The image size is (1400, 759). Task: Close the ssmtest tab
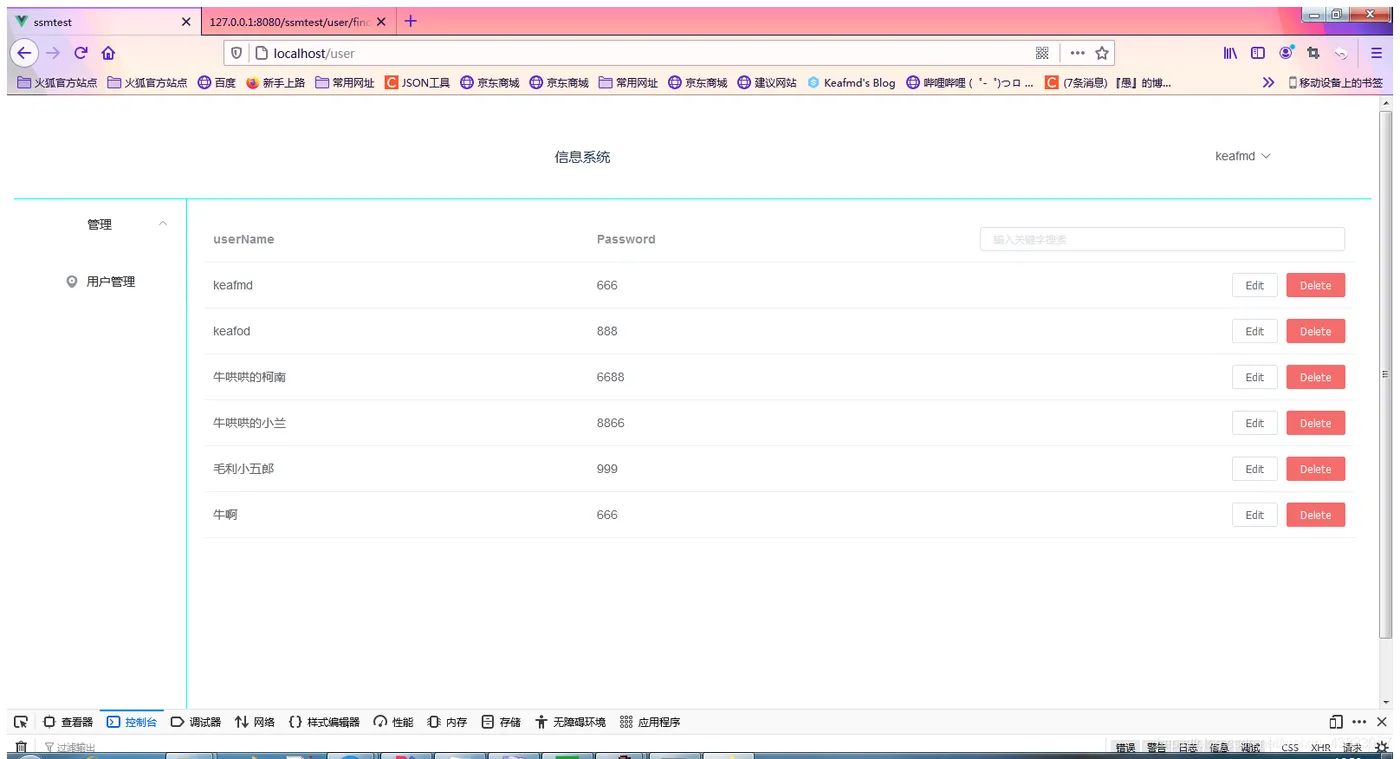(186, 22)
